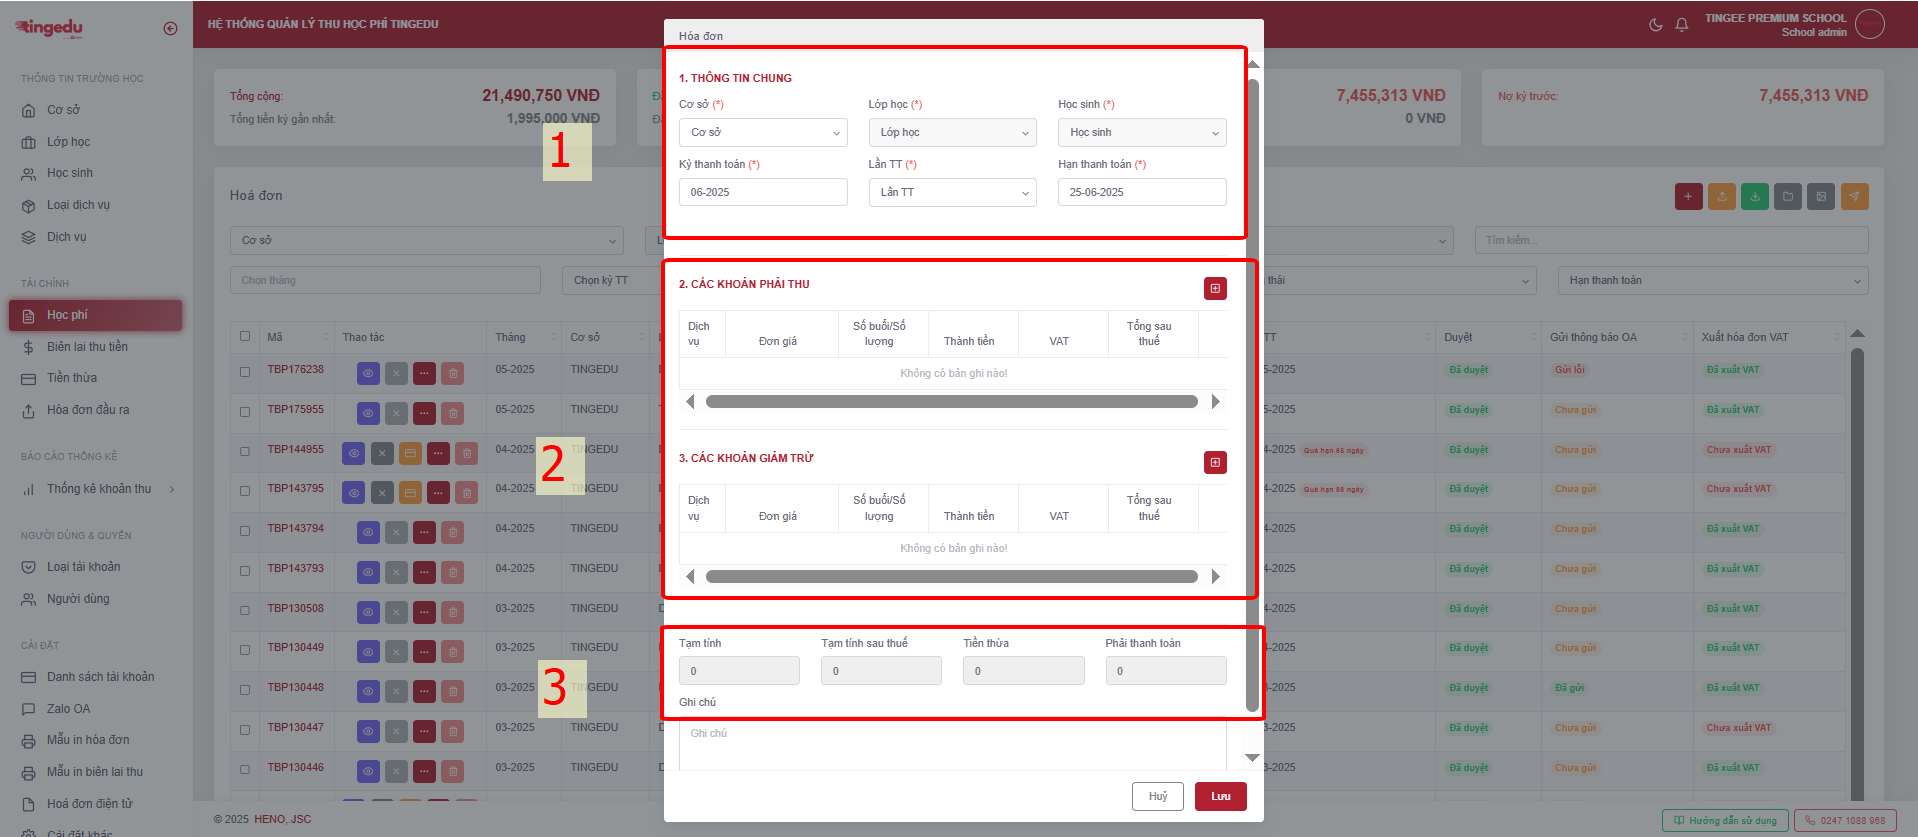The image size is (1918, 837).
Task: Open the Lần TT dropdown
Action: click(x=952, y=193)
